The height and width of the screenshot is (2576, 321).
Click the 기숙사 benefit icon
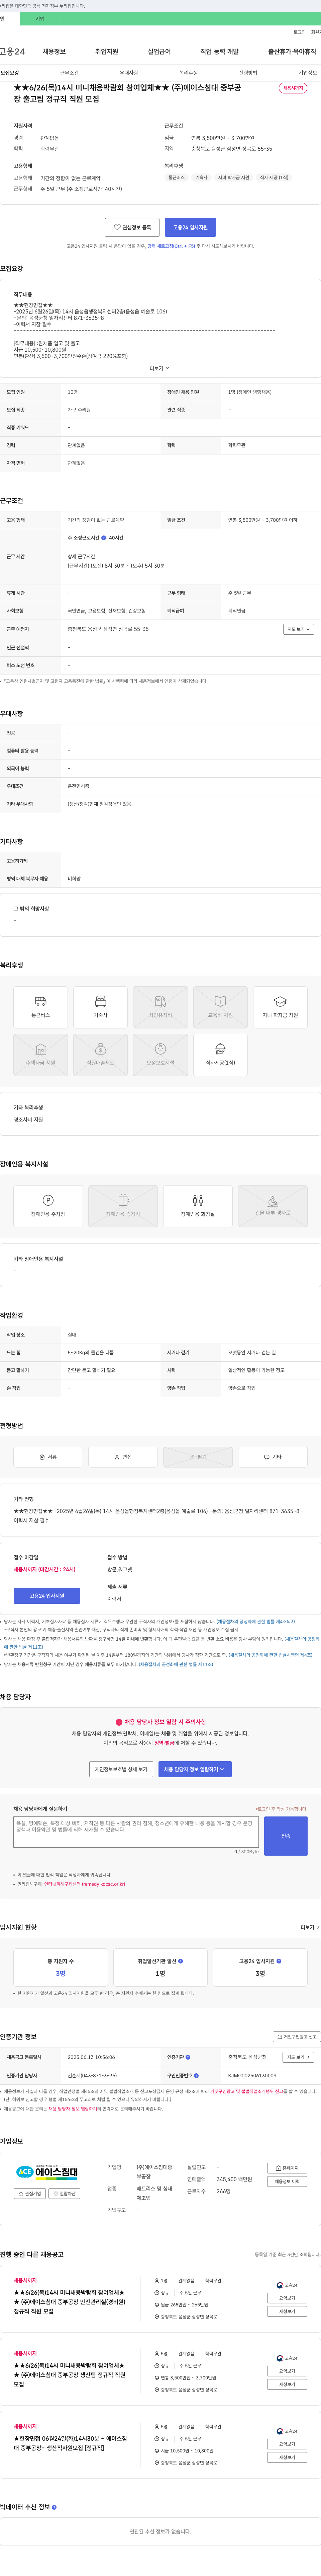point(101,1007)
